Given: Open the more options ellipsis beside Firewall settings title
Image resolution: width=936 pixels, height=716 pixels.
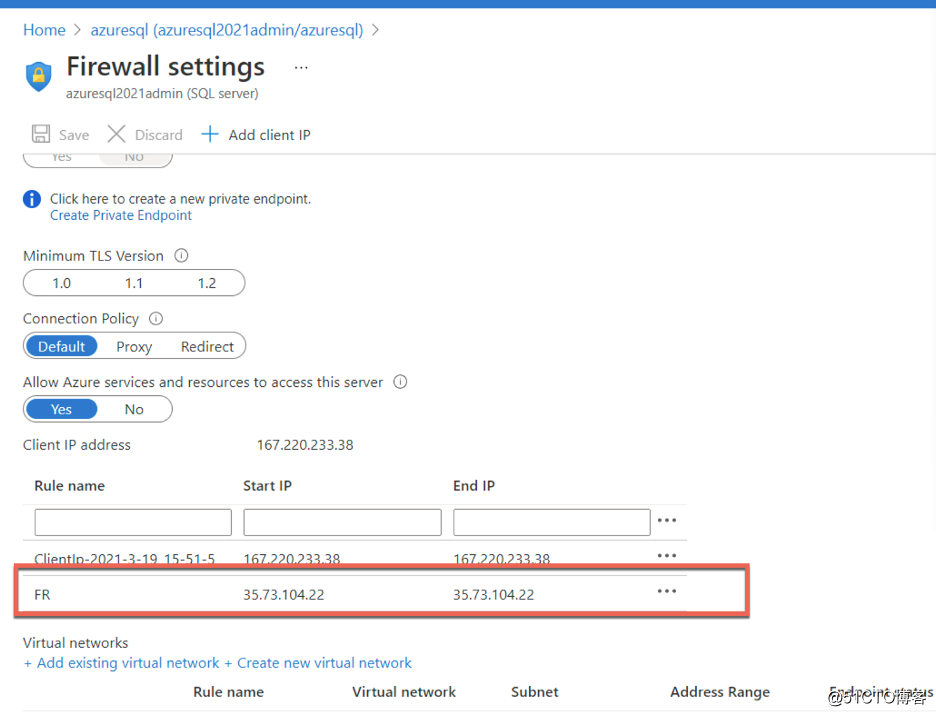Looking at the screenshot, I should tap(301, 68).
